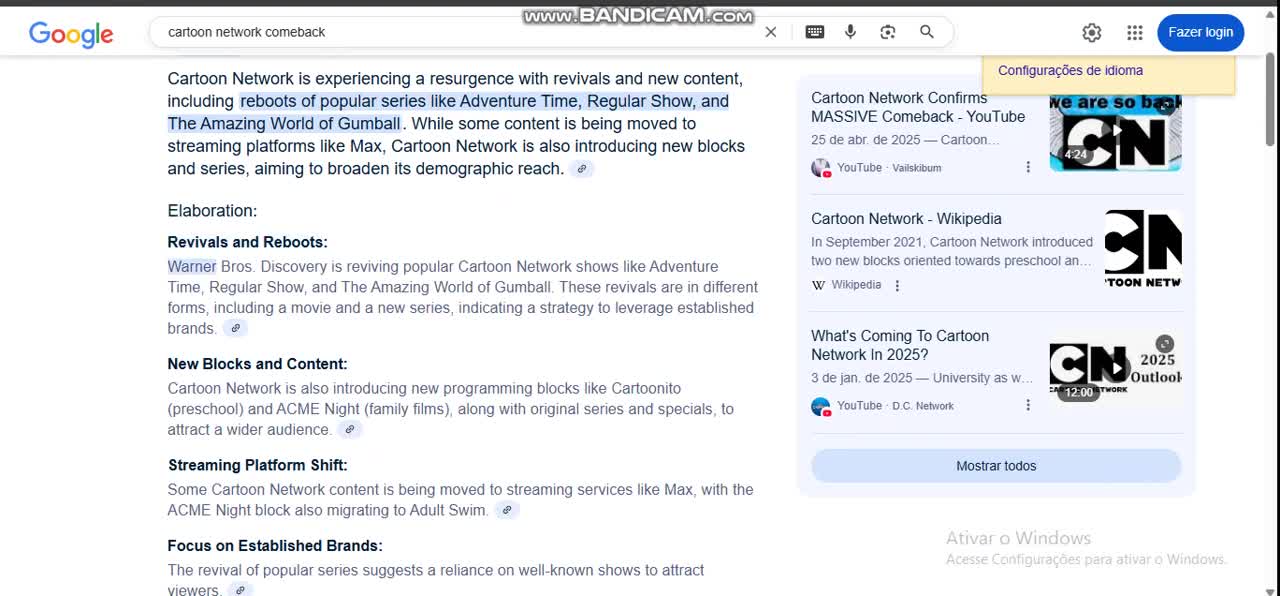1280x596 pixels.
Task: Click the highlighted text 'The Amazing World of Gumball'
Action: point(284,124)
